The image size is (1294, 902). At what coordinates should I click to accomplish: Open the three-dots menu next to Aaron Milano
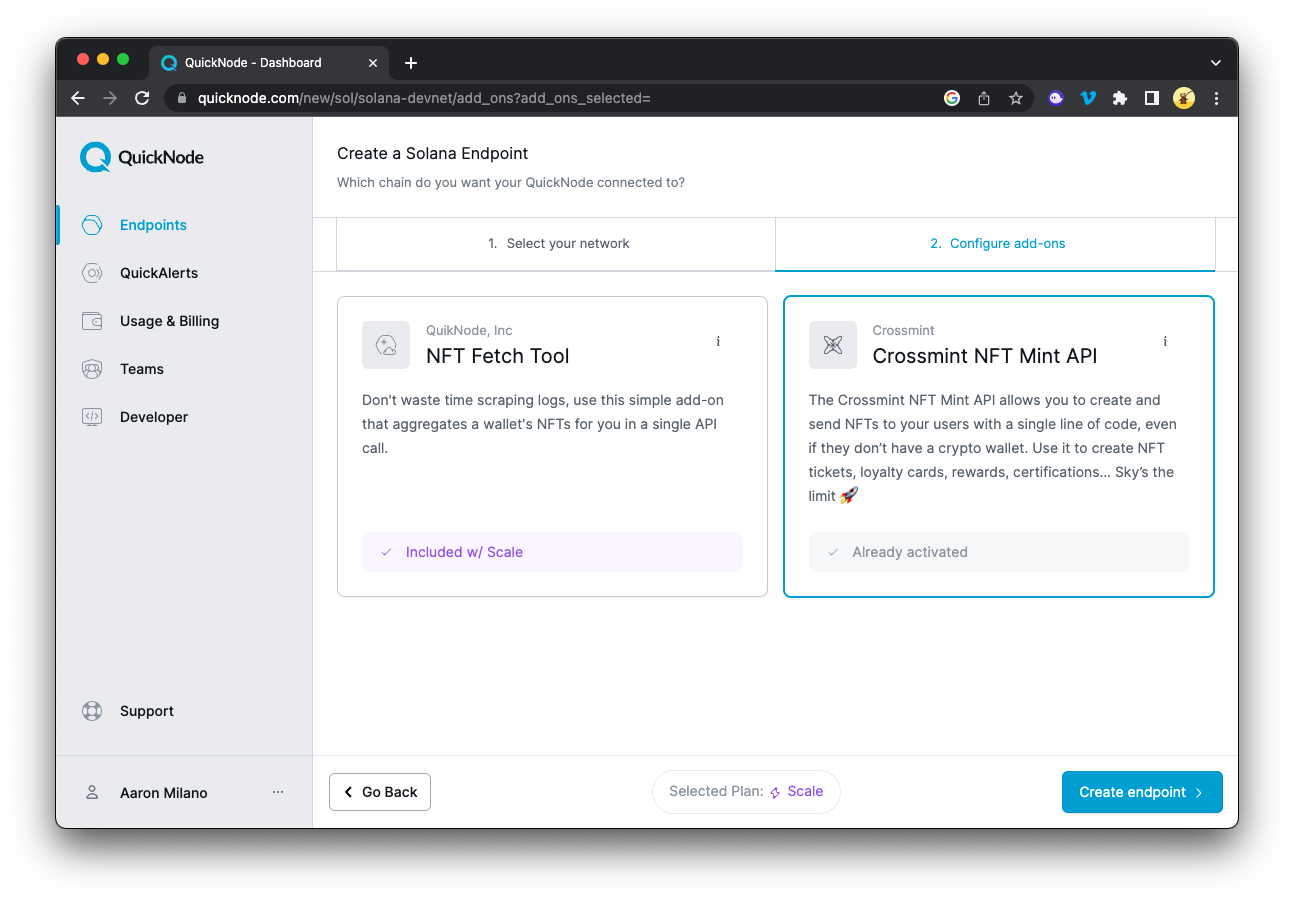pos(278,792)
